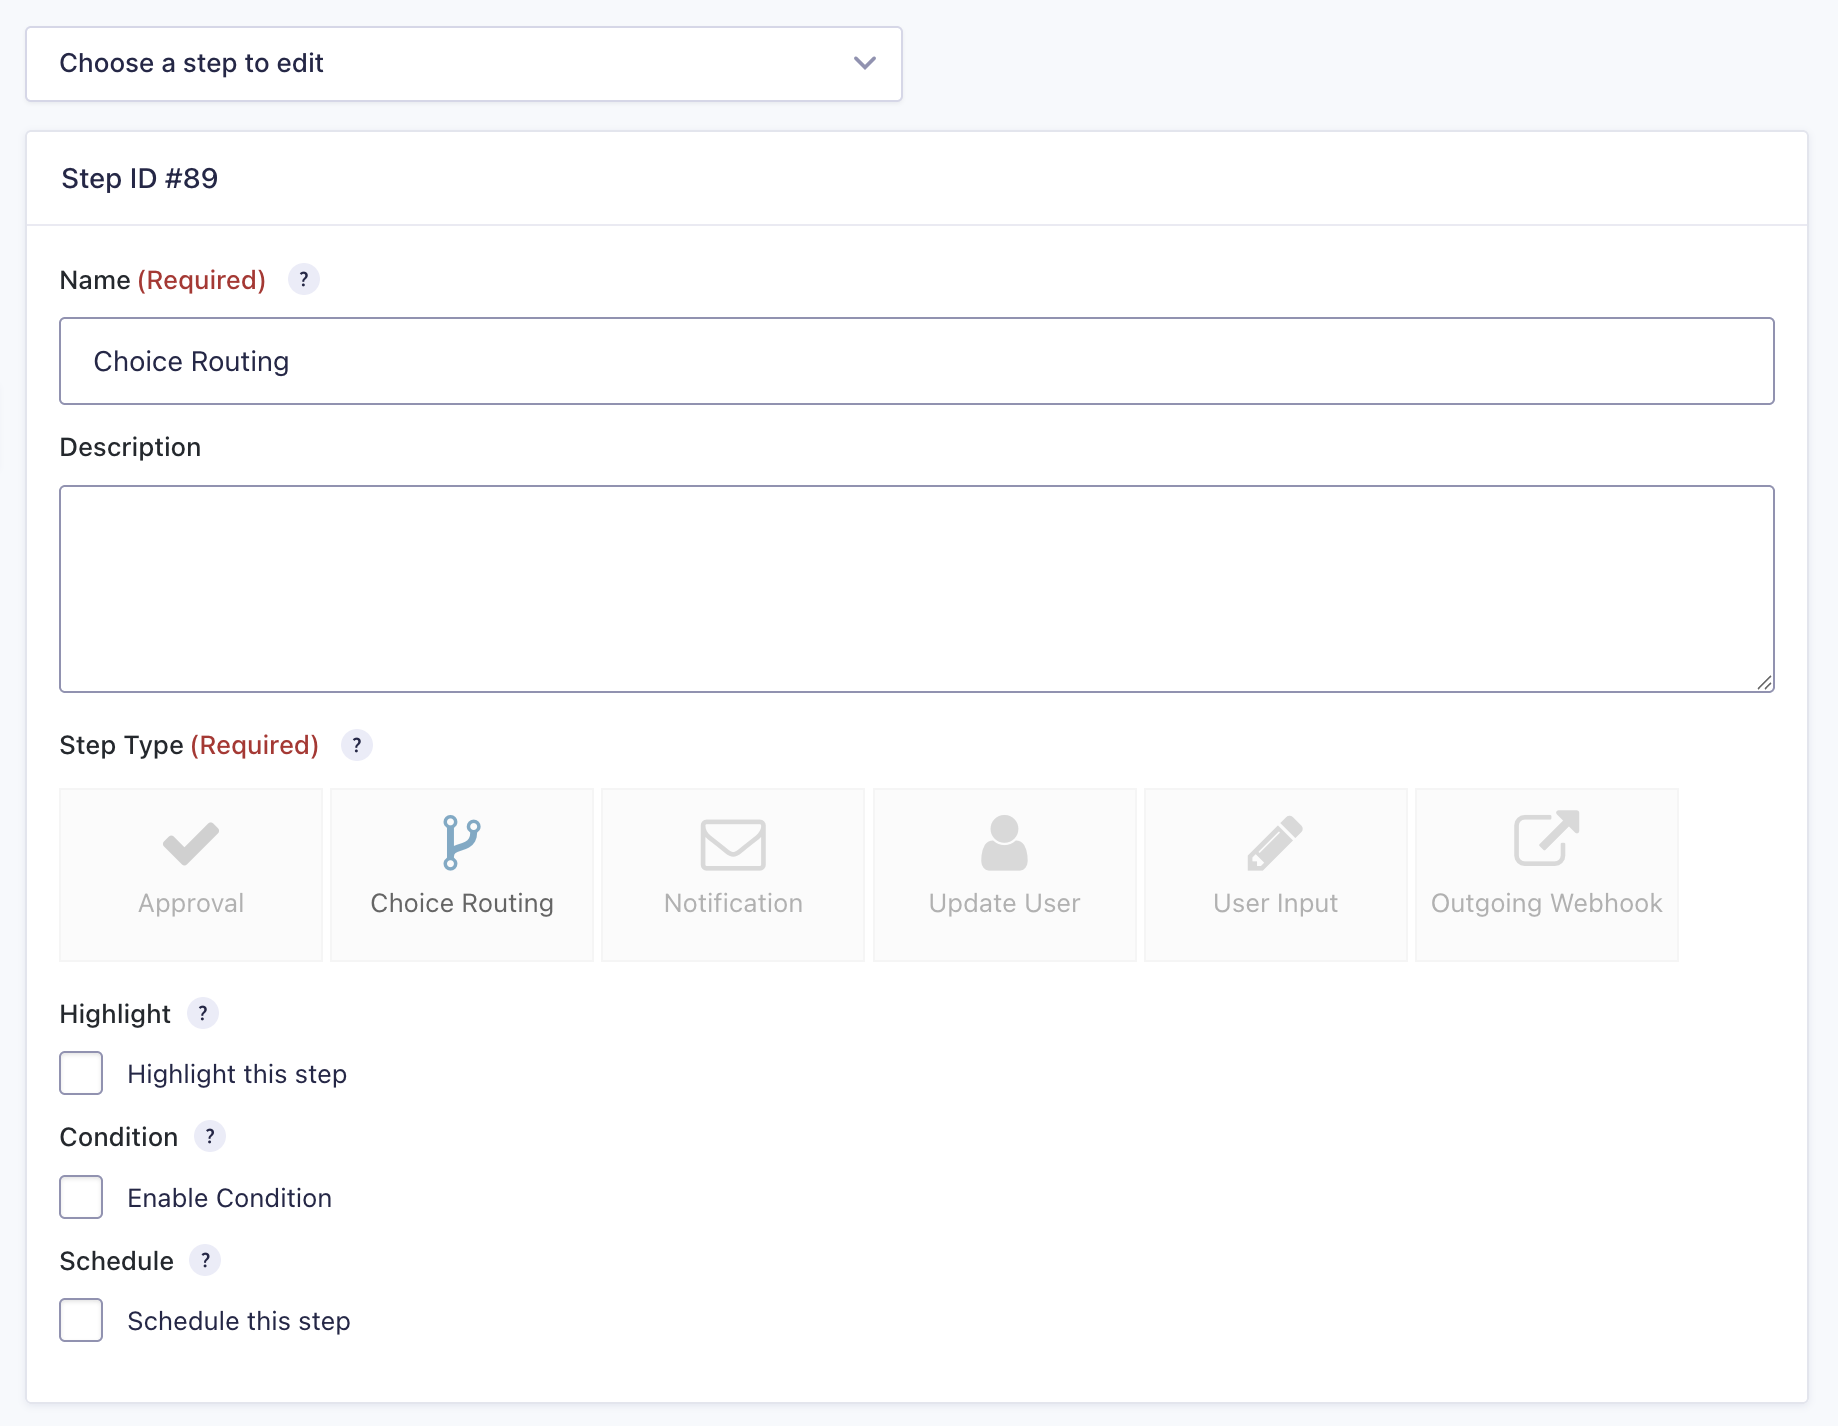This screenshot has width=1838, height=1426.
Task: Click the Description textarea resize handle
Action: [1764, 682]
